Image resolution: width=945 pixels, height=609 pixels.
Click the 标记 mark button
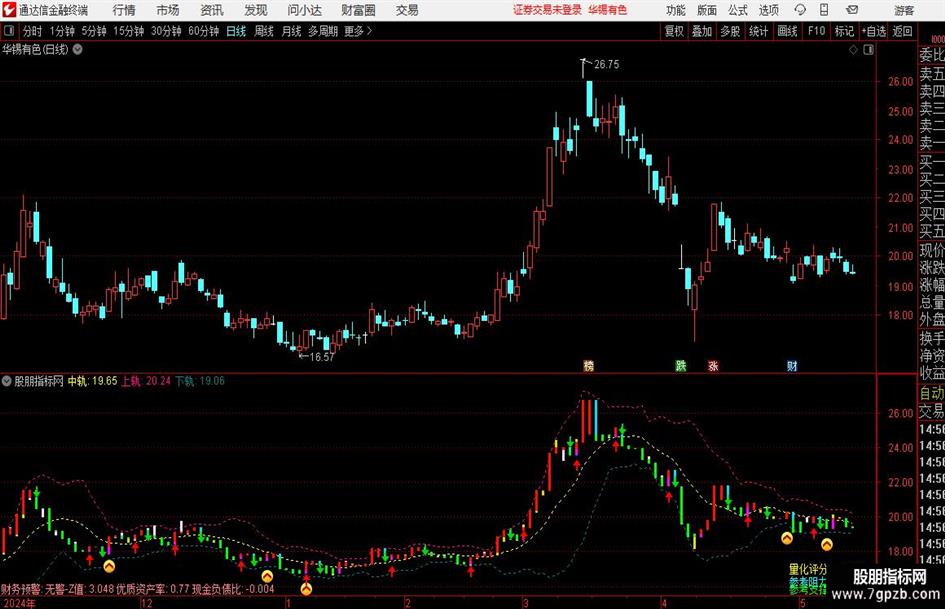pyautogui.click(x=844, y=31)
